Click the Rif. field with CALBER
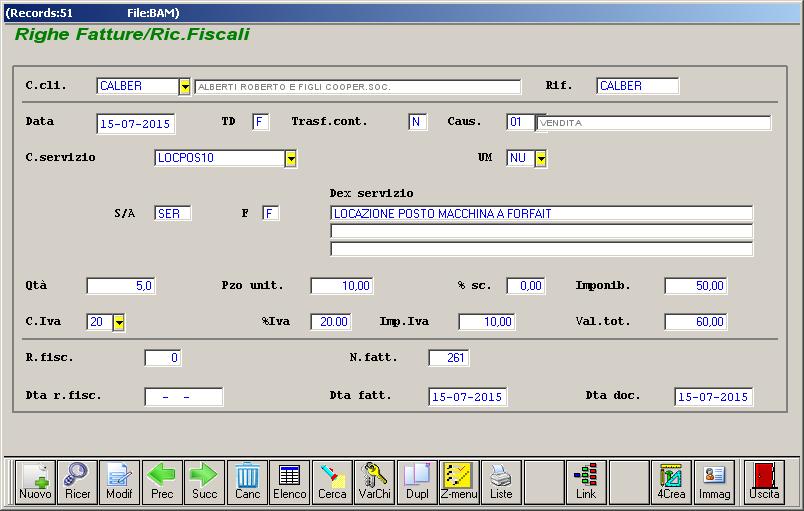 pos(637,86)
